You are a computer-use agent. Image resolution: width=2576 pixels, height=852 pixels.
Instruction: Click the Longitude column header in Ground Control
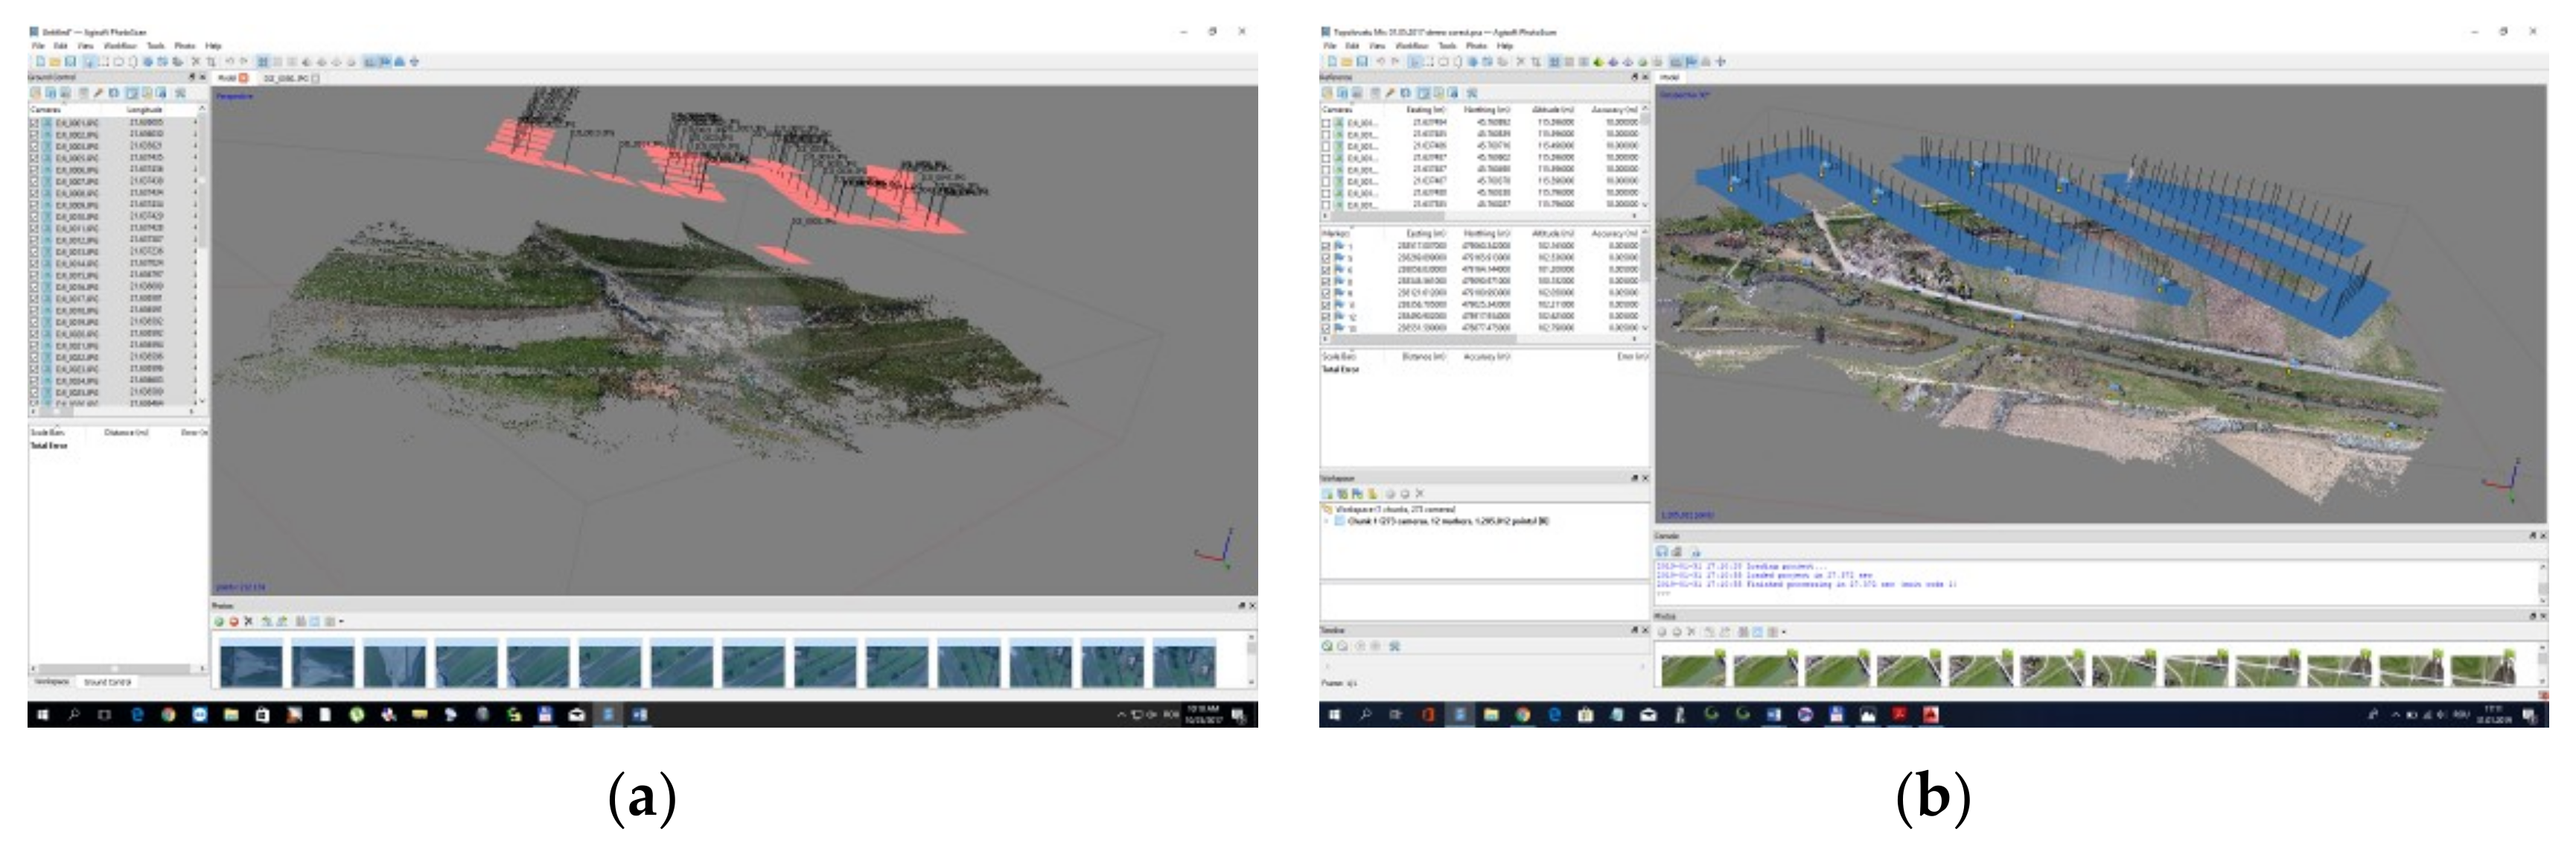145,109
